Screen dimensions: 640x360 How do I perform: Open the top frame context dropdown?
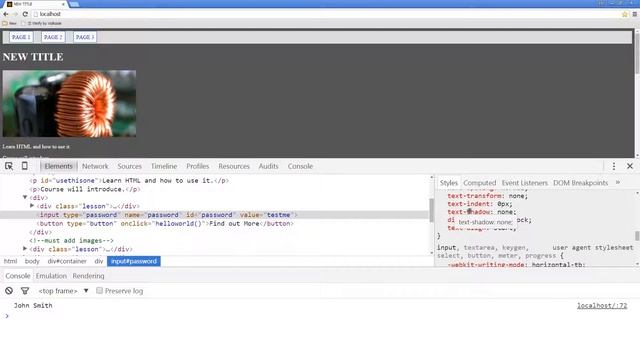63,291
